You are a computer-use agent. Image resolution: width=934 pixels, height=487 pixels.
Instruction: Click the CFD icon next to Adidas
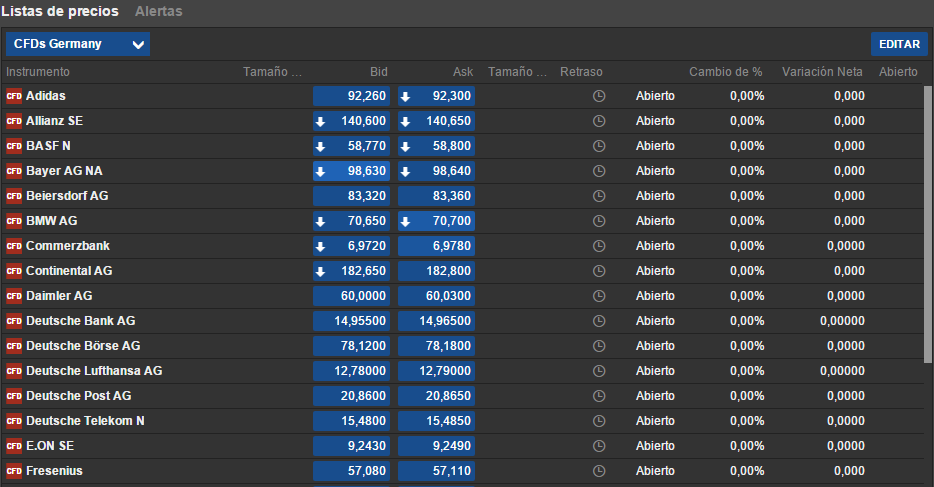click(14, 96)
